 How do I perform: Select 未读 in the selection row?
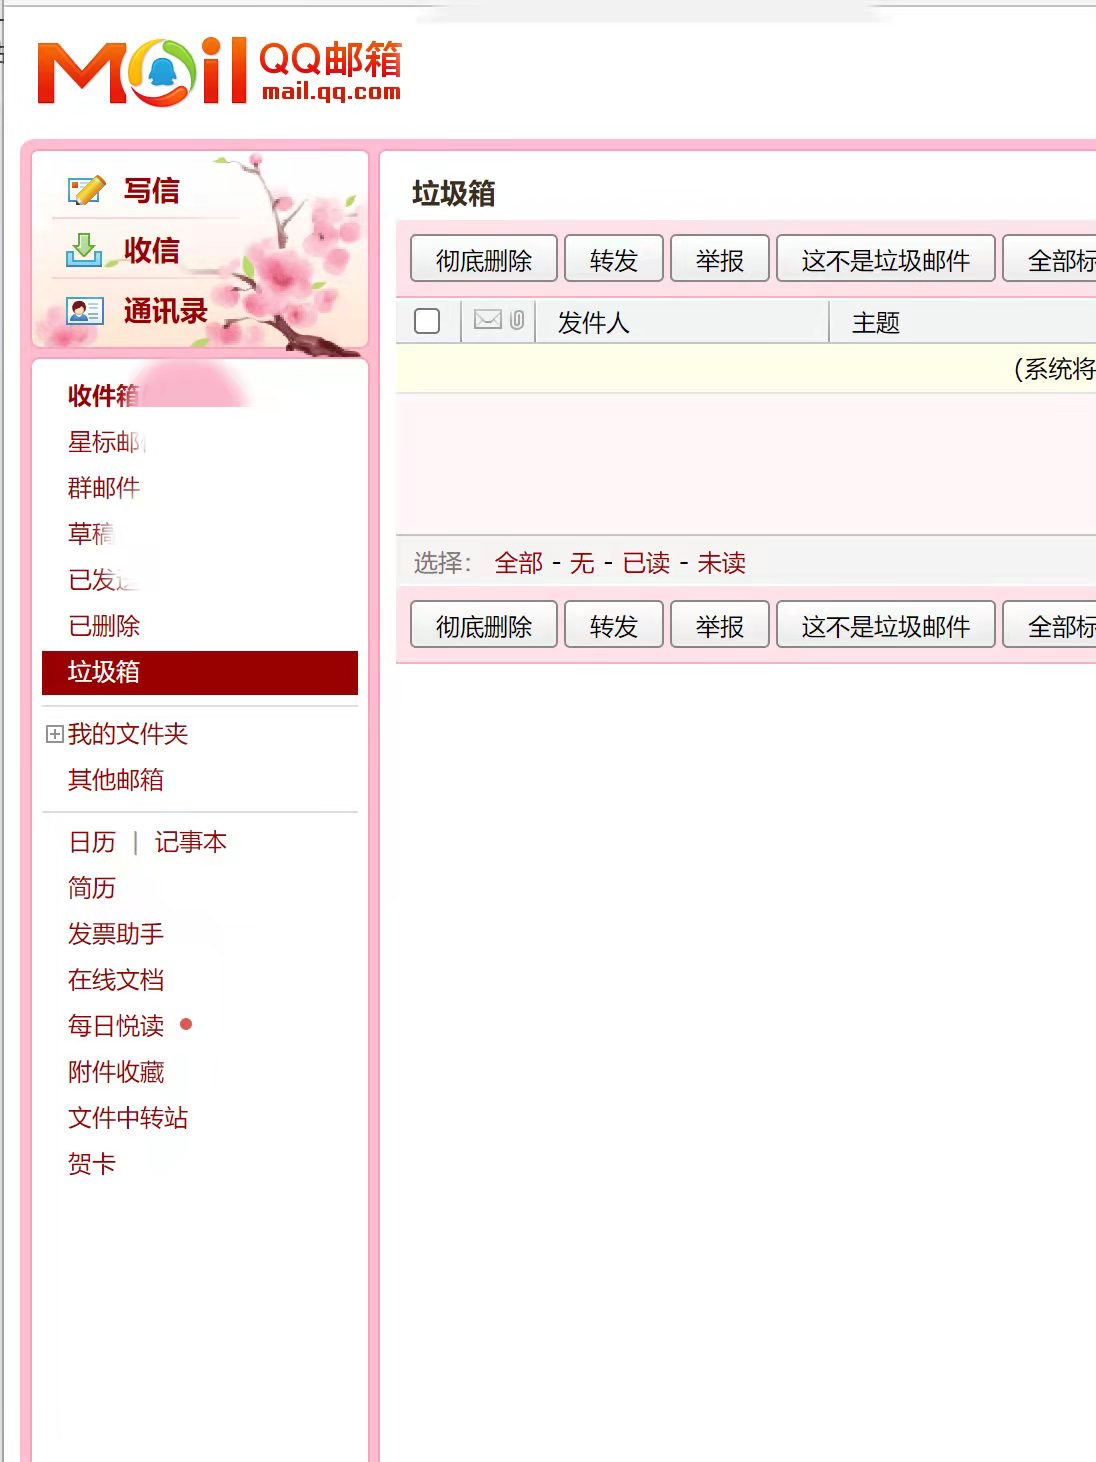721,563
